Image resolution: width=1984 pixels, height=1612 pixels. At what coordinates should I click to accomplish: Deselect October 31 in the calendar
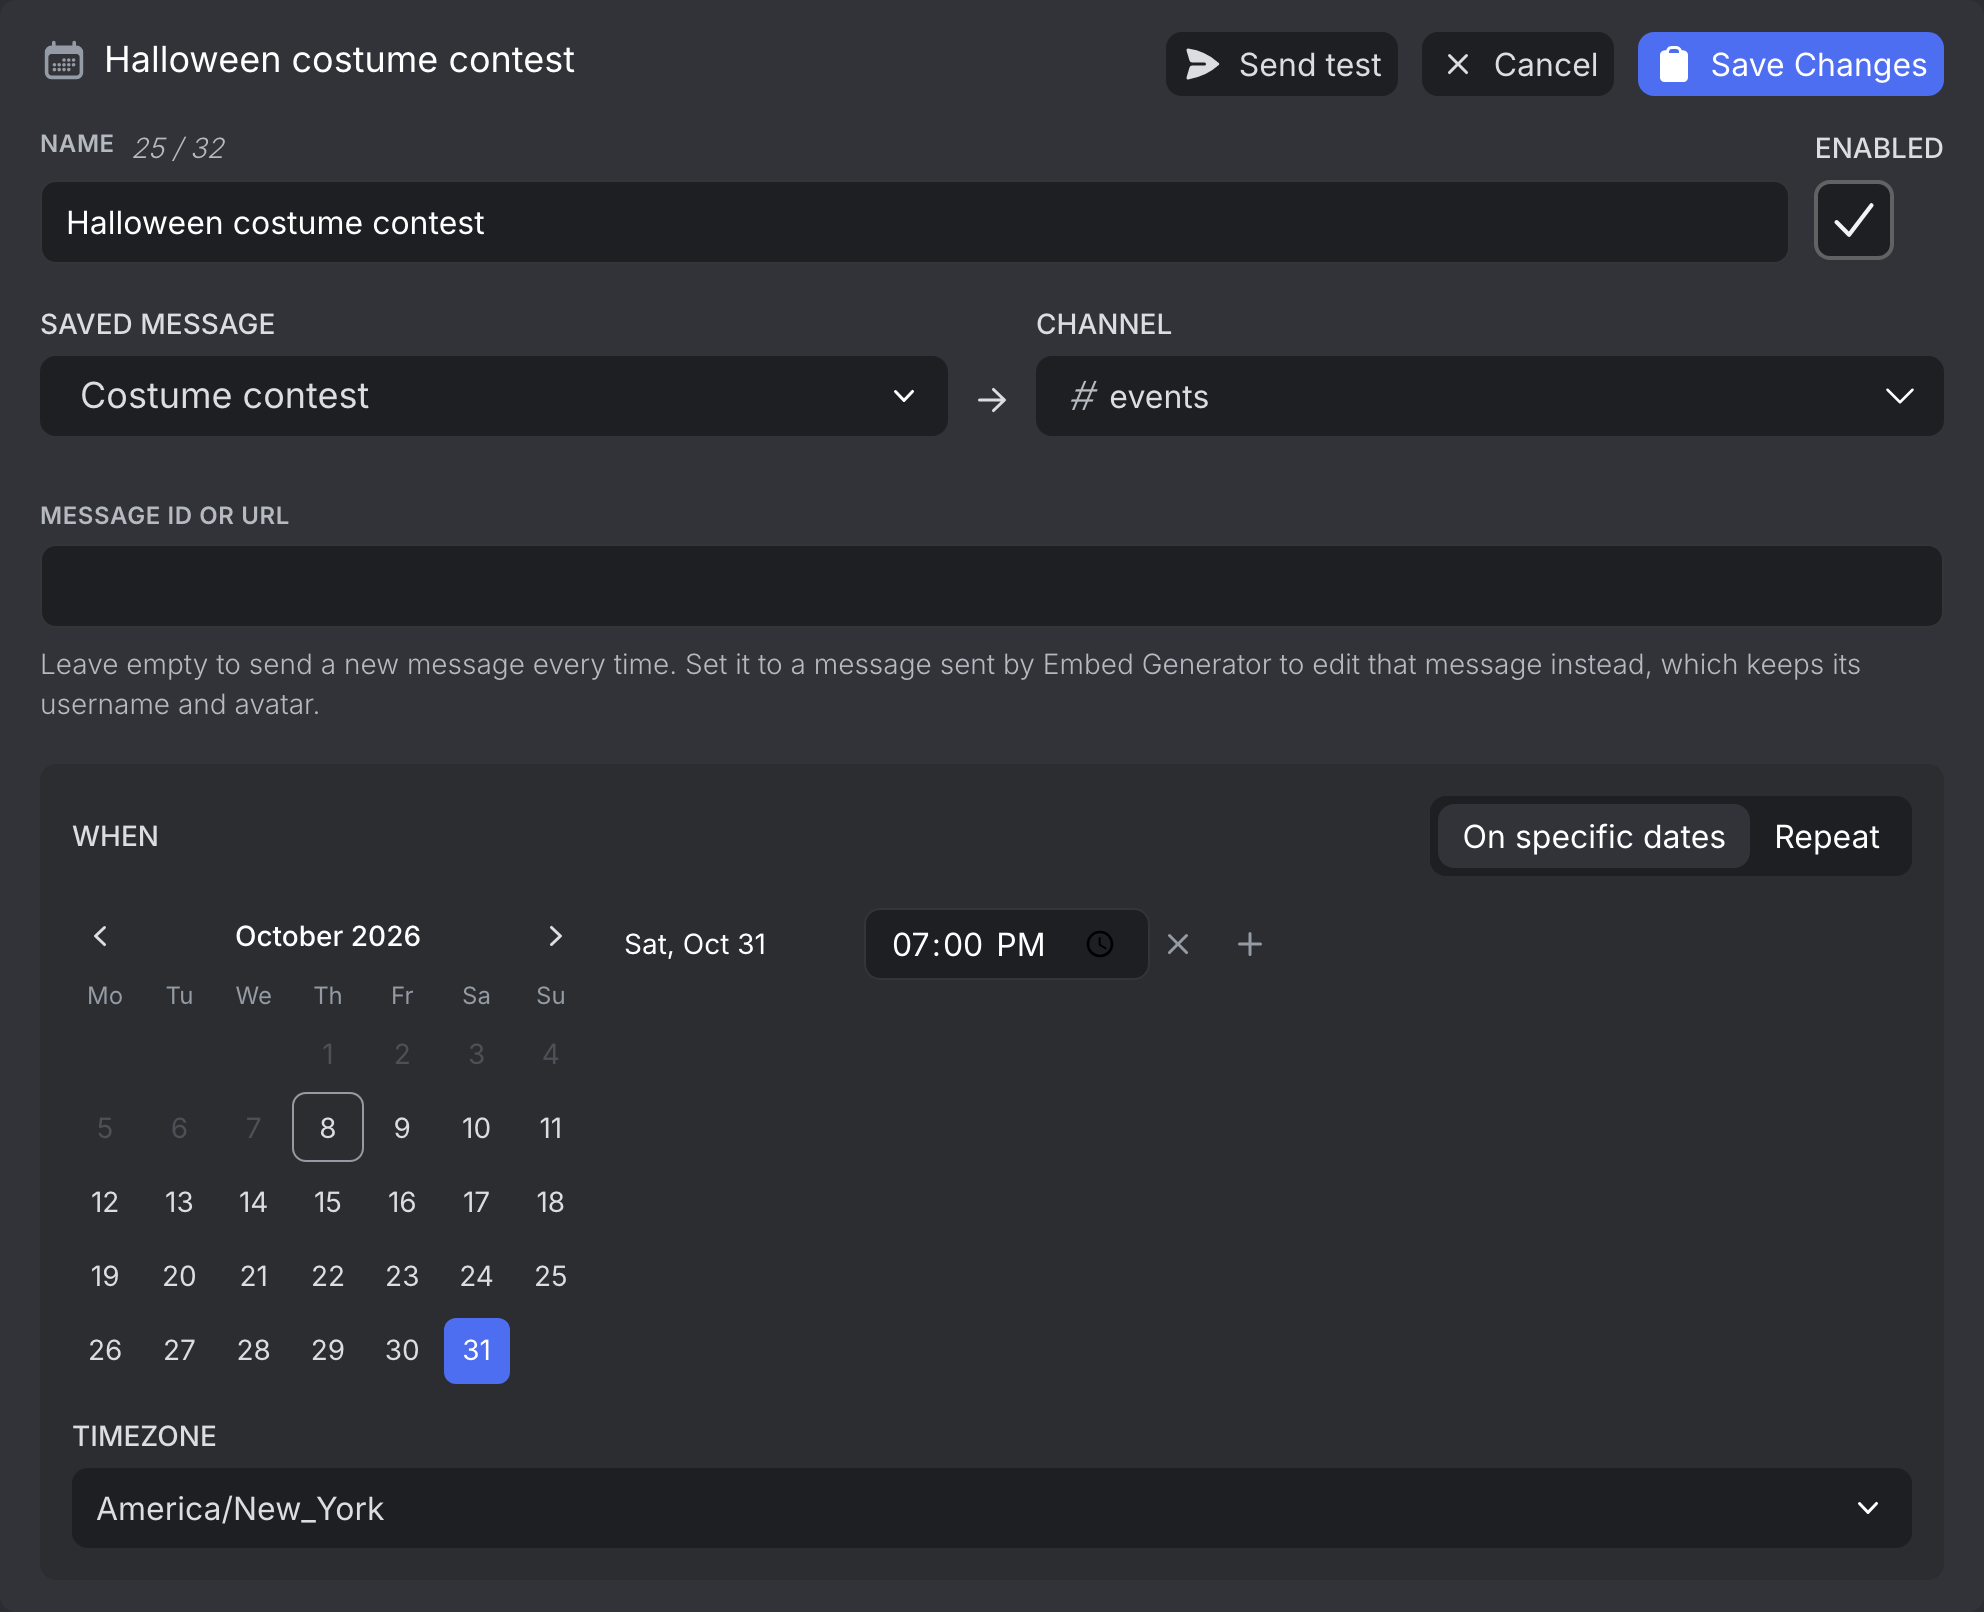(x=477, y=1350)
